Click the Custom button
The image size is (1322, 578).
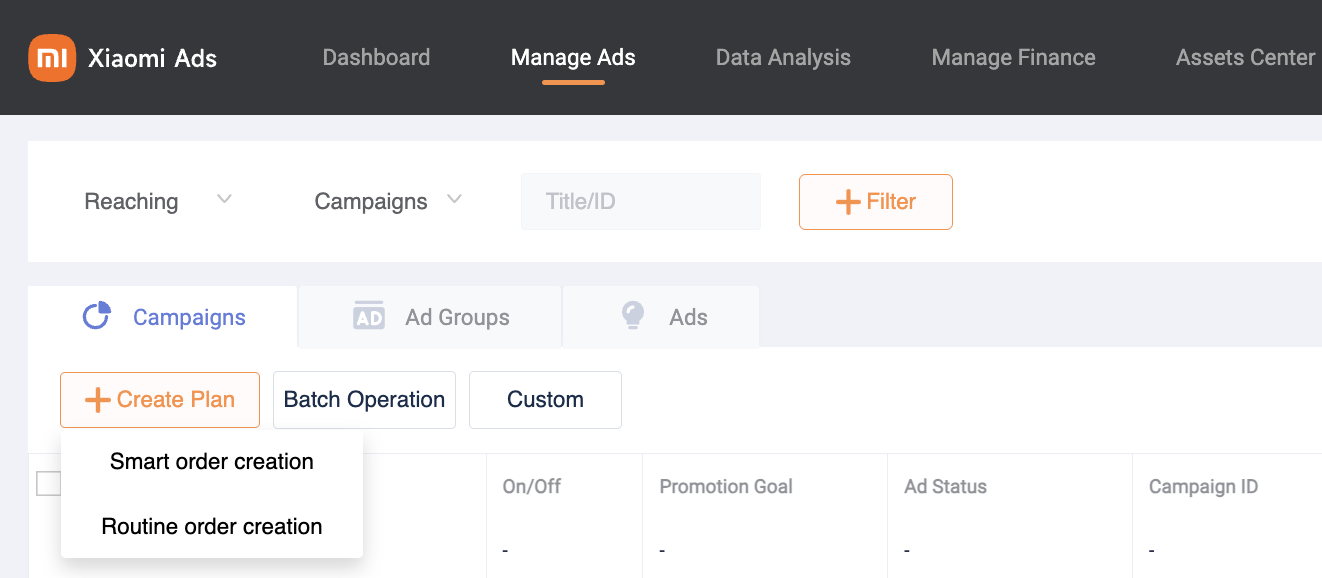(x=545, y=400)
